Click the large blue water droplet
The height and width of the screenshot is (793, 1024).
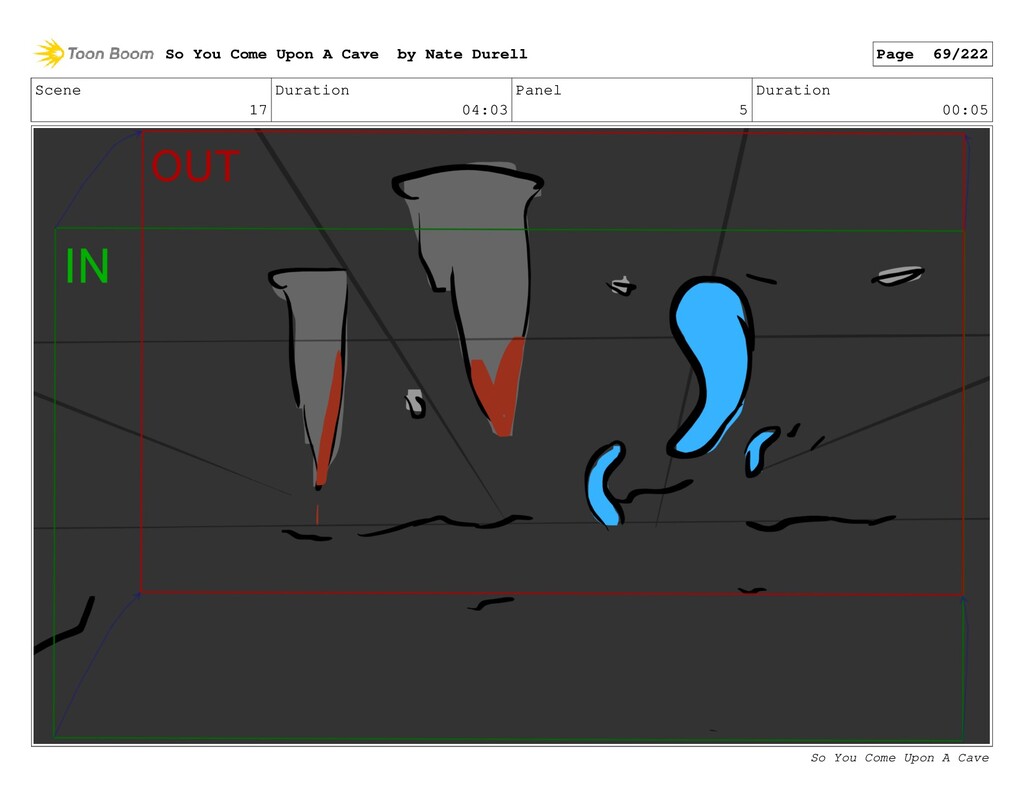click(x=711, y=366)
